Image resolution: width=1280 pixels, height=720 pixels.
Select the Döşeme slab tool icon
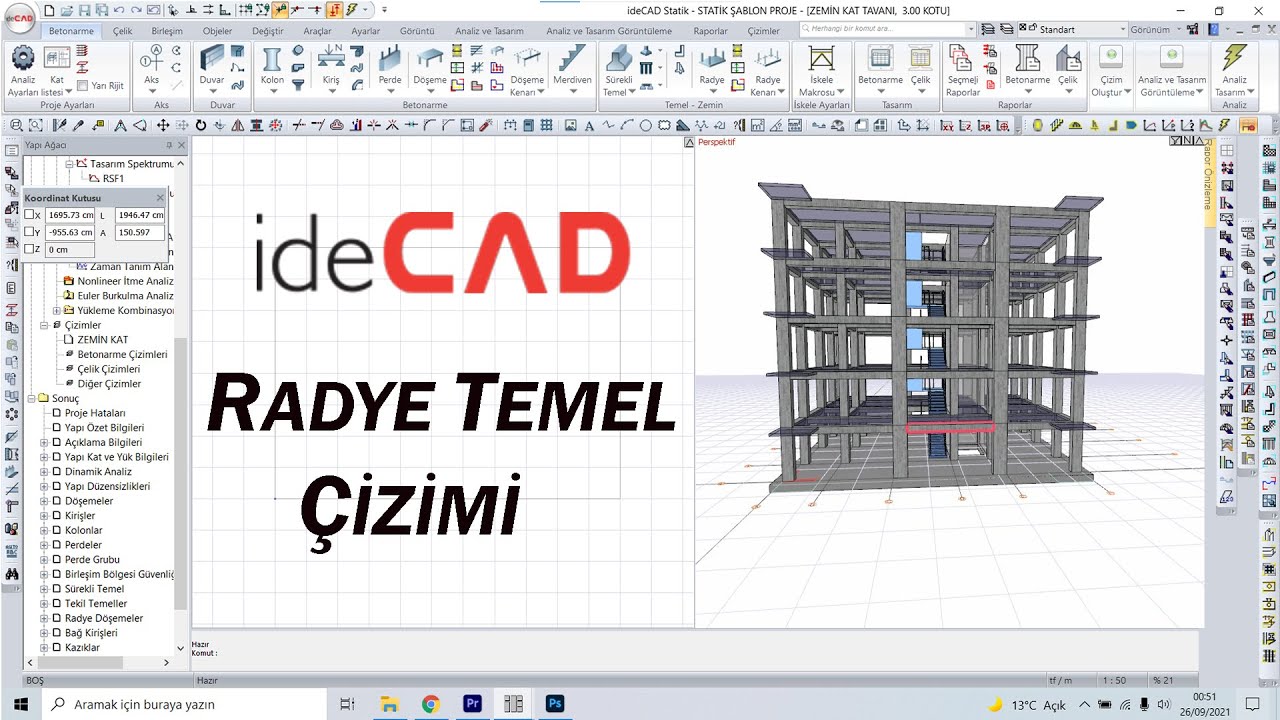430,58
